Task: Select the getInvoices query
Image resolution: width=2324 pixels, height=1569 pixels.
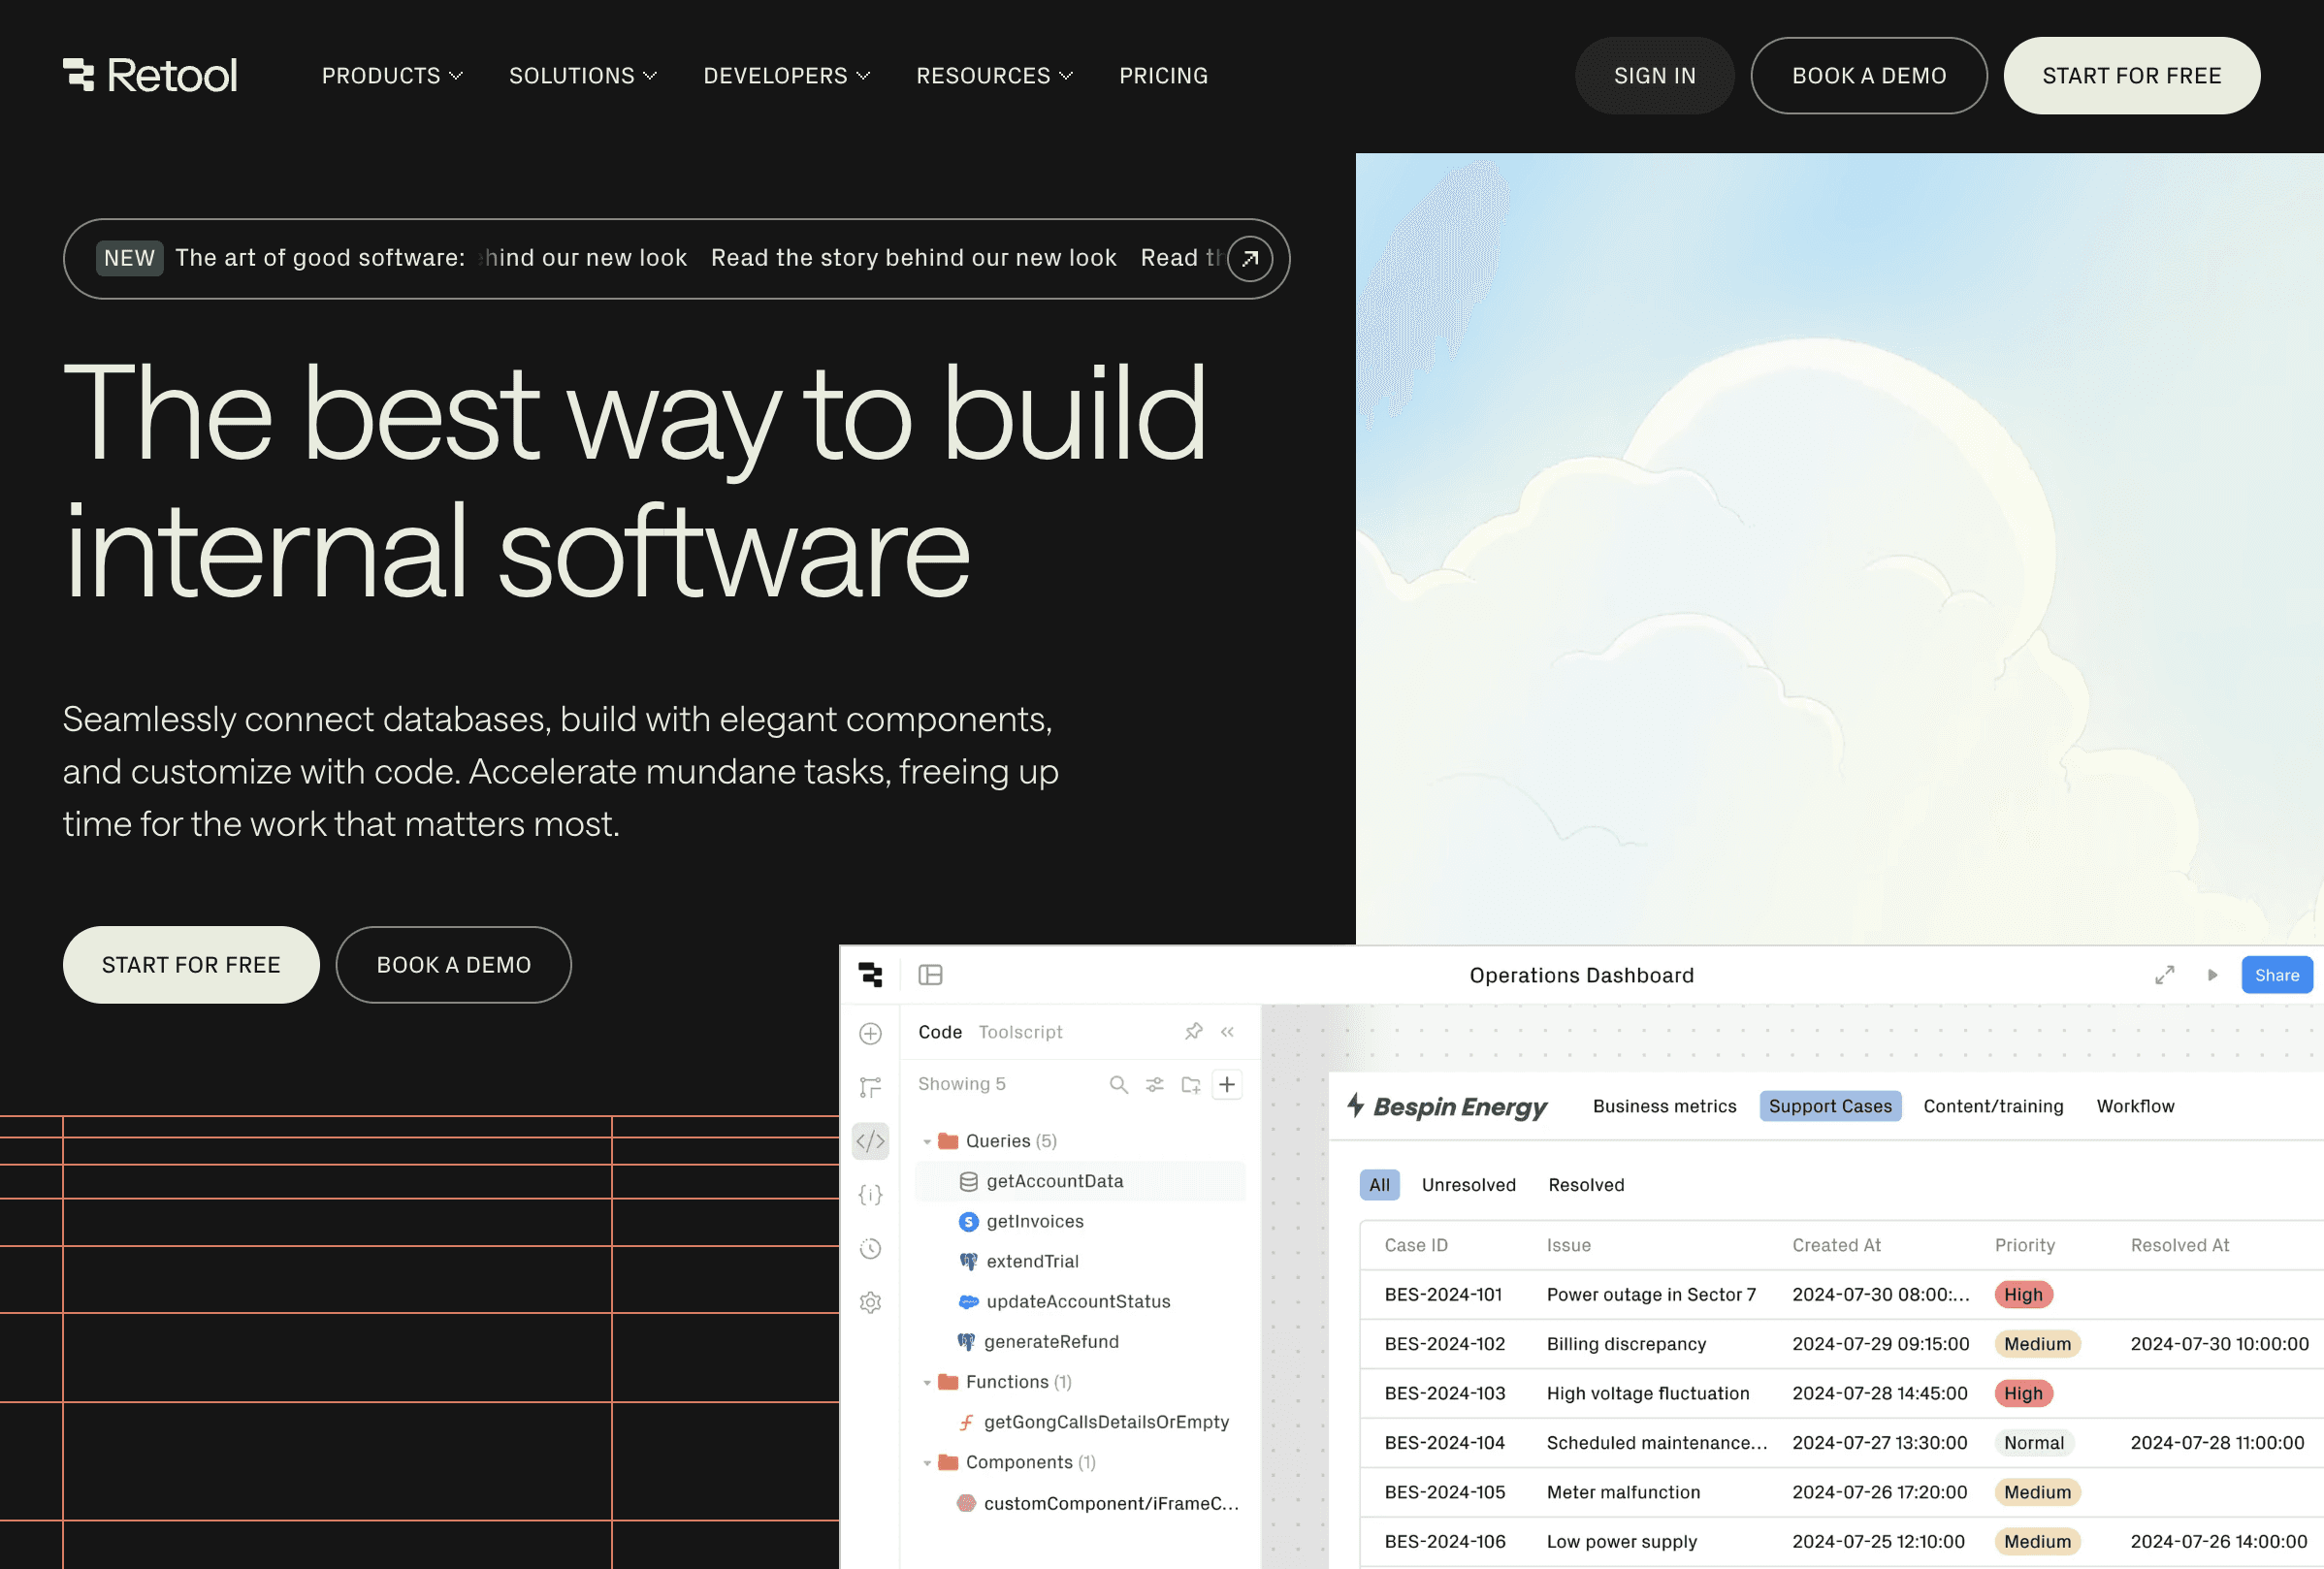Action: point(1034,1221)
